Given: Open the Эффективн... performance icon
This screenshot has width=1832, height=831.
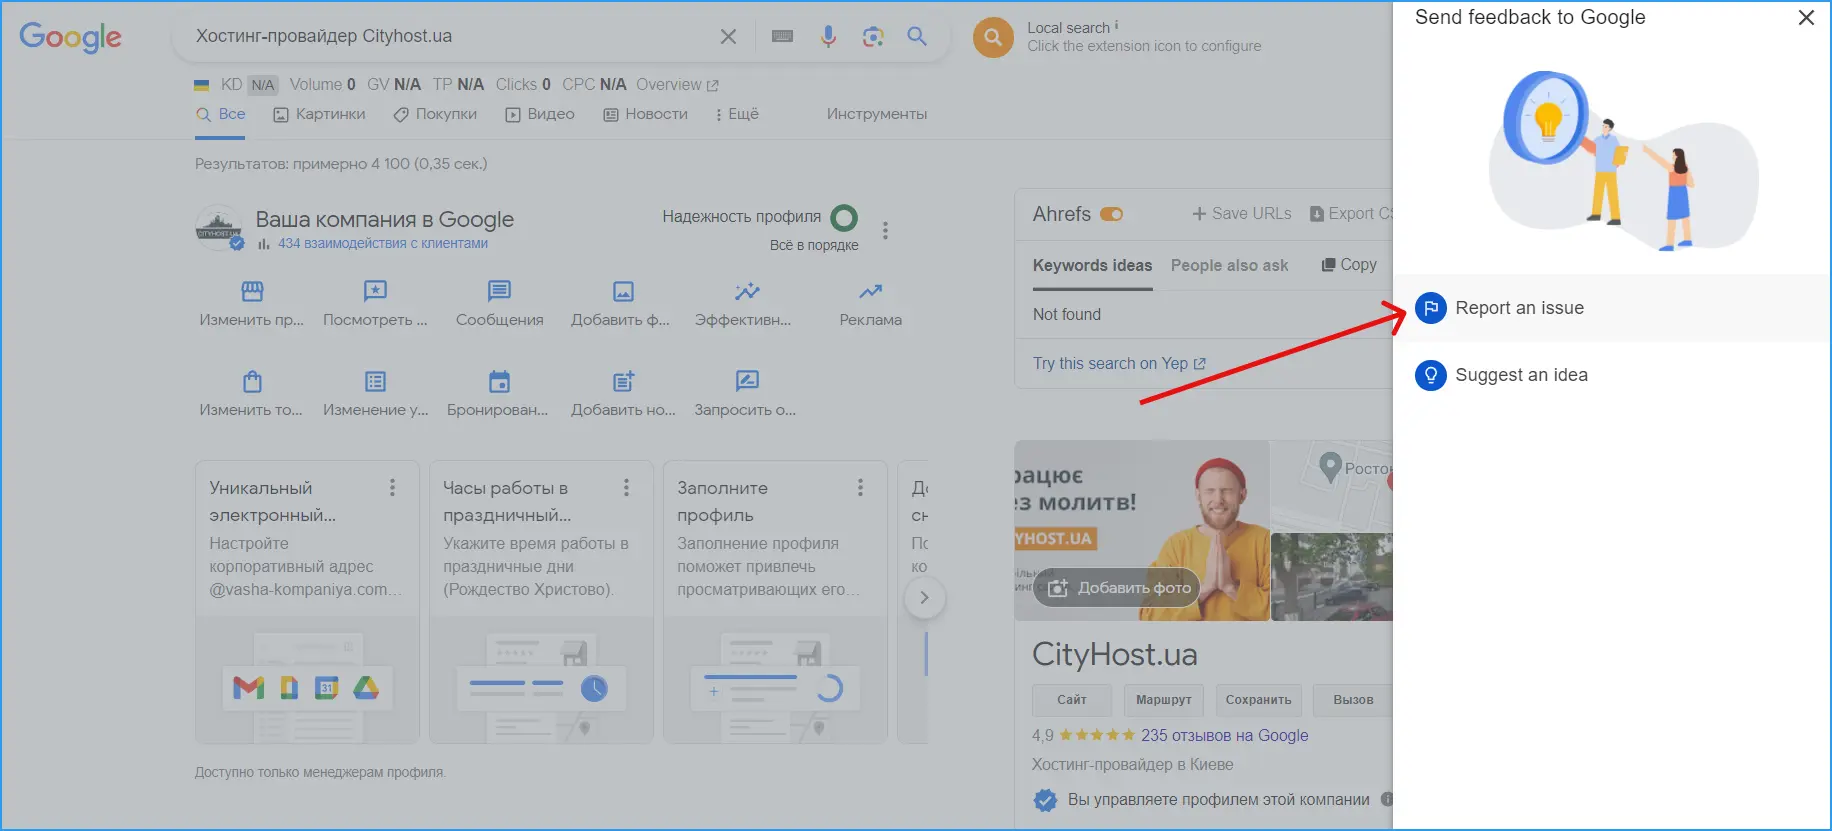Looking at the screenshot, I should tap(747, 291).
